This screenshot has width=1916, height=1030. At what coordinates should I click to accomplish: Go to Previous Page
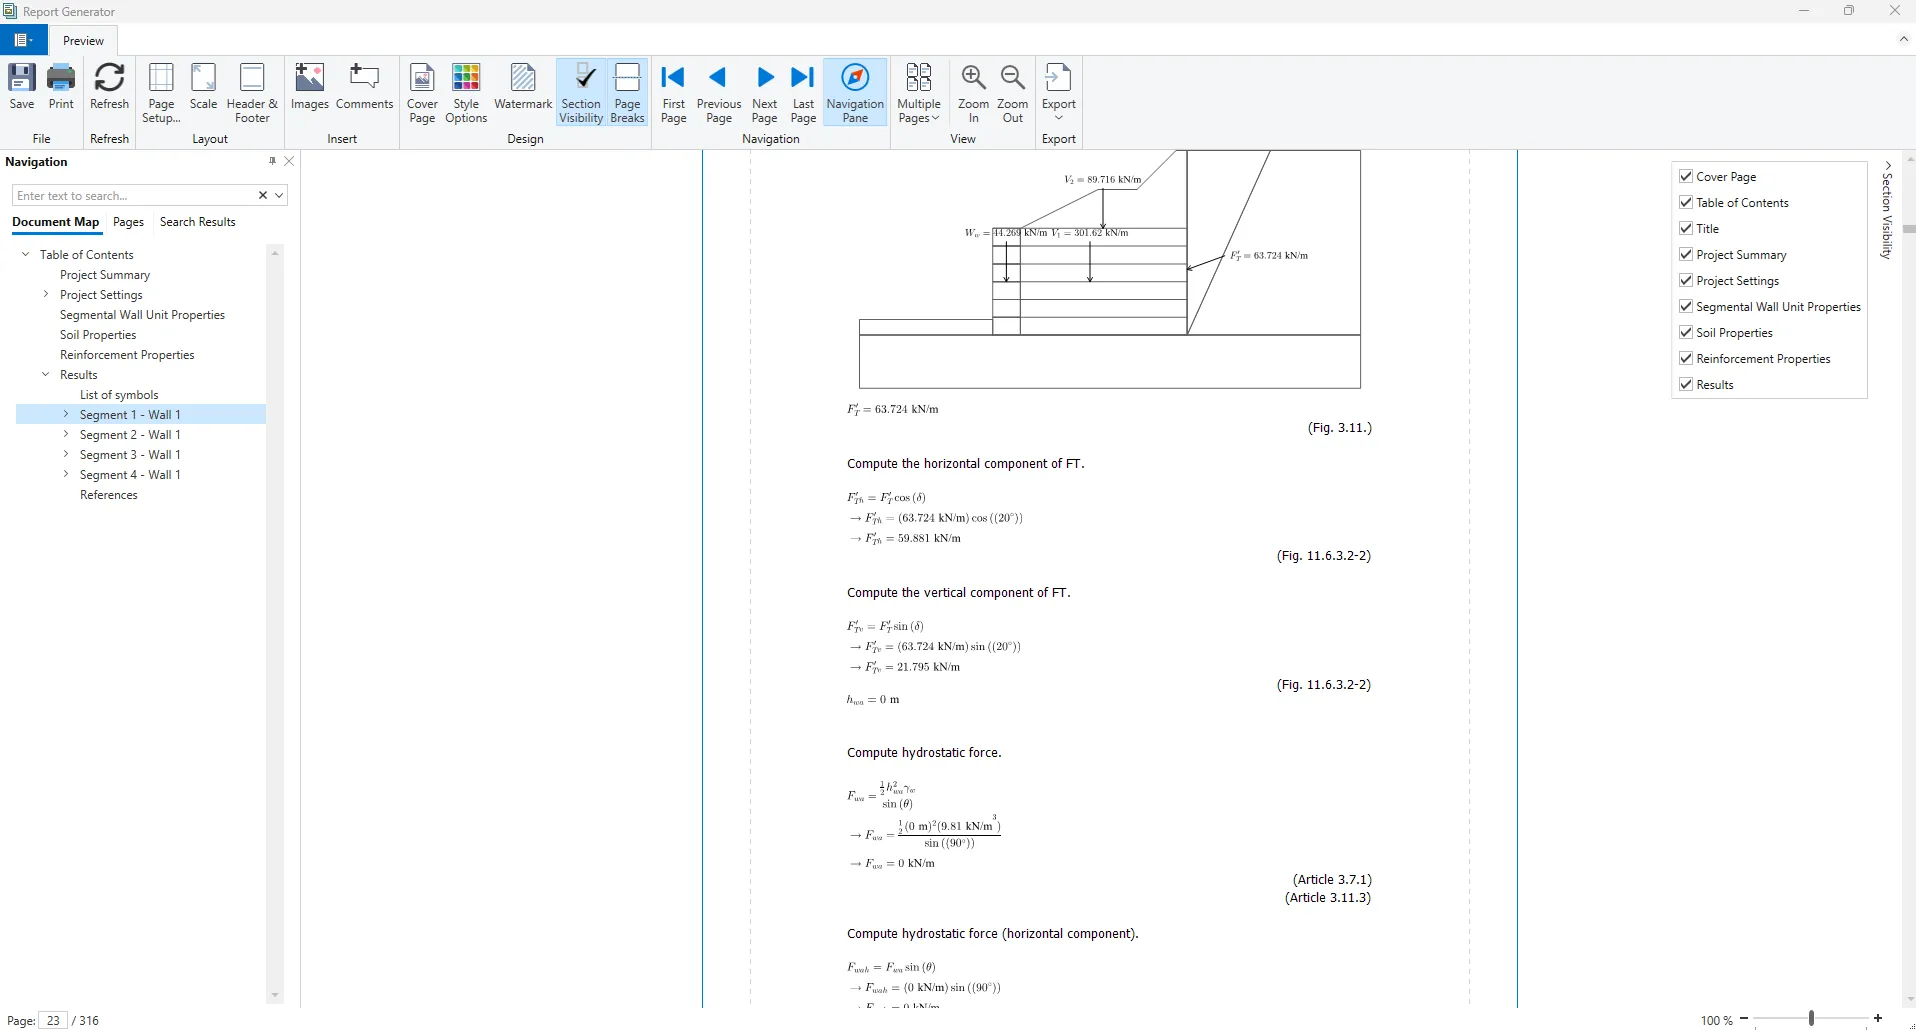[x=719, y=93]
